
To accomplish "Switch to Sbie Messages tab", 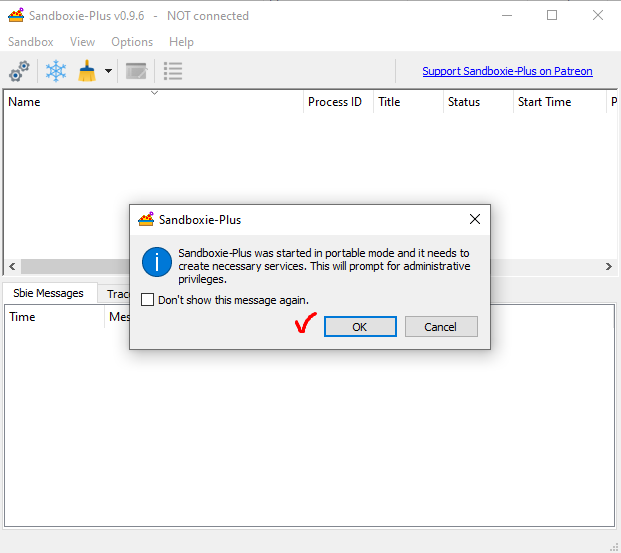I will [x=48, y=293].
